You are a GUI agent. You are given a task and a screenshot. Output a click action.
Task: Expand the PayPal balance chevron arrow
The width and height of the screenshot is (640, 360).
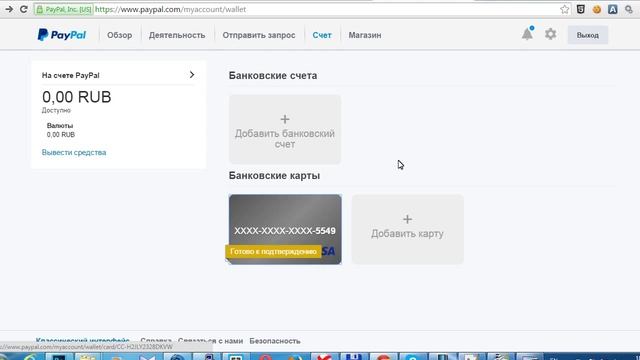coord(192,75)
